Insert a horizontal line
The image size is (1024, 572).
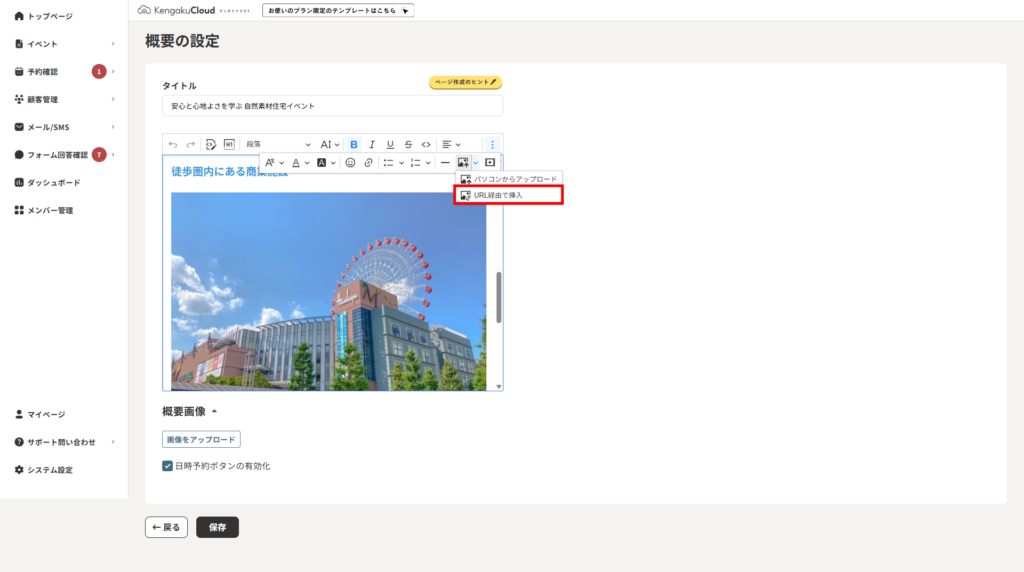tap(445, 162)
